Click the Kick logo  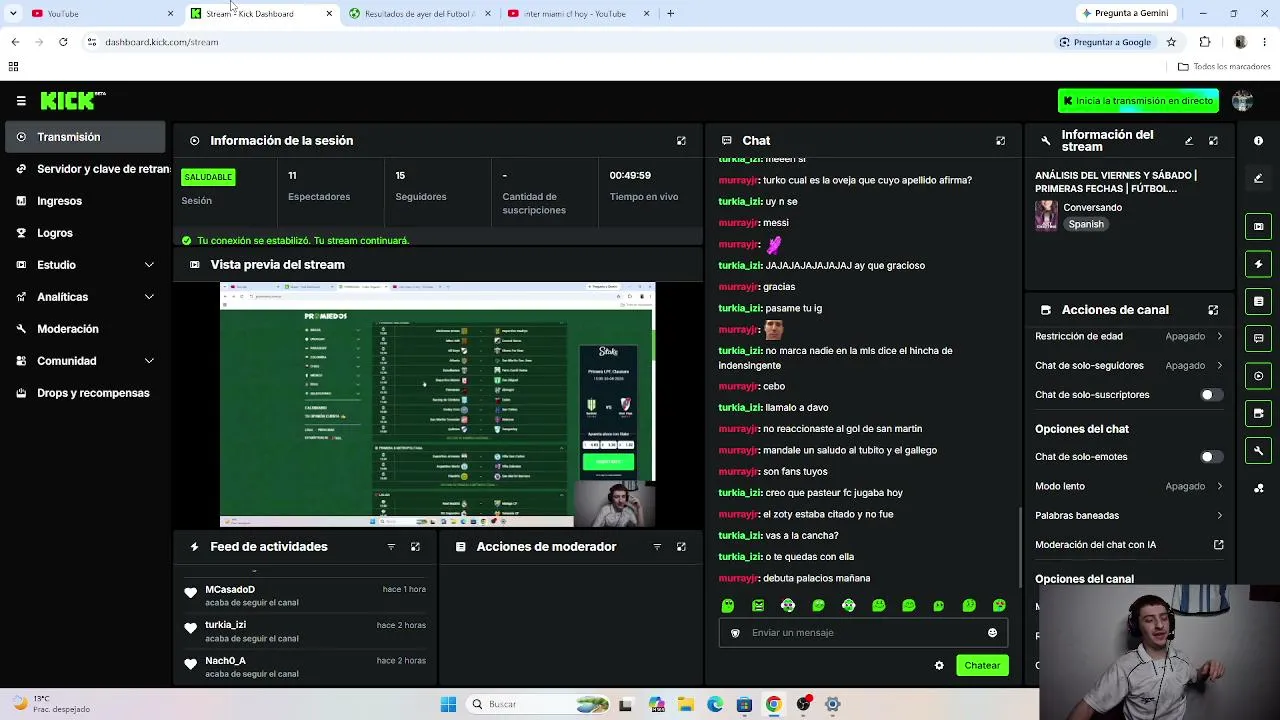73,100
